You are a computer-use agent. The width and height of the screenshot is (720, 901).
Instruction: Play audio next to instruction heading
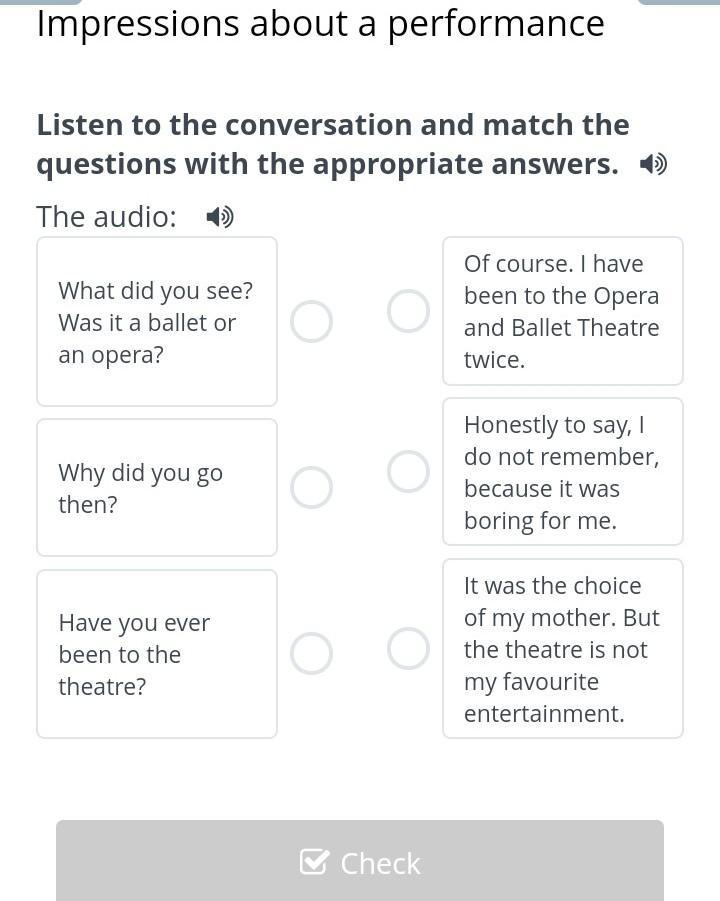(x=653, y=164)
